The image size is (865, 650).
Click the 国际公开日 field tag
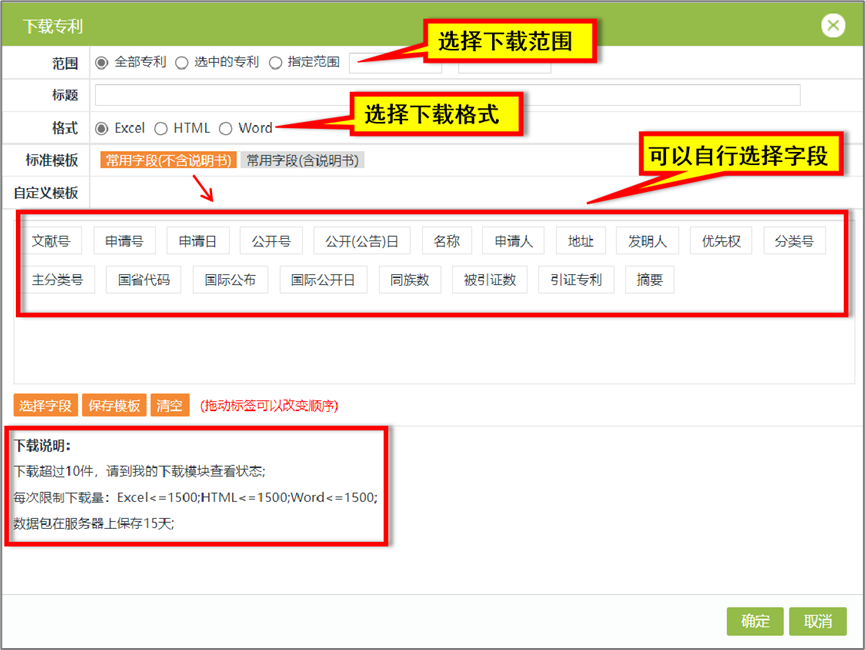(x=323, y=279)
